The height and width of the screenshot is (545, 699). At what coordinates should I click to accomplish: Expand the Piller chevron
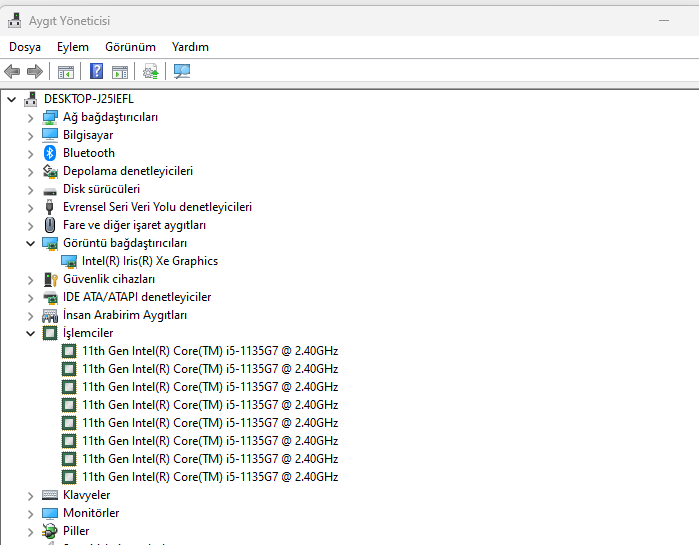pyautogui.click(x=30, y=532)
